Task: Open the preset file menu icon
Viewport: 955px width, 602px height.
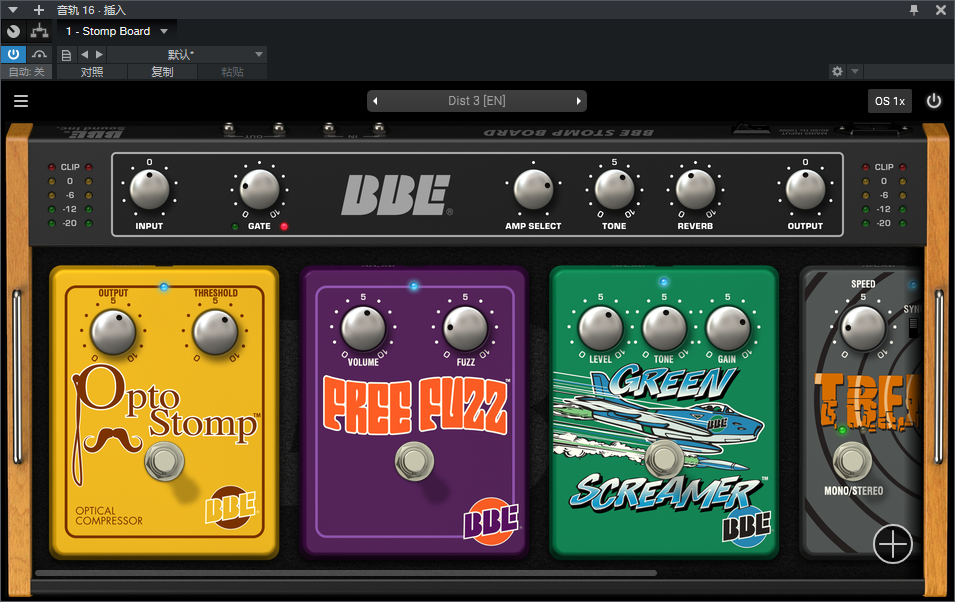Action: point(66,55)
